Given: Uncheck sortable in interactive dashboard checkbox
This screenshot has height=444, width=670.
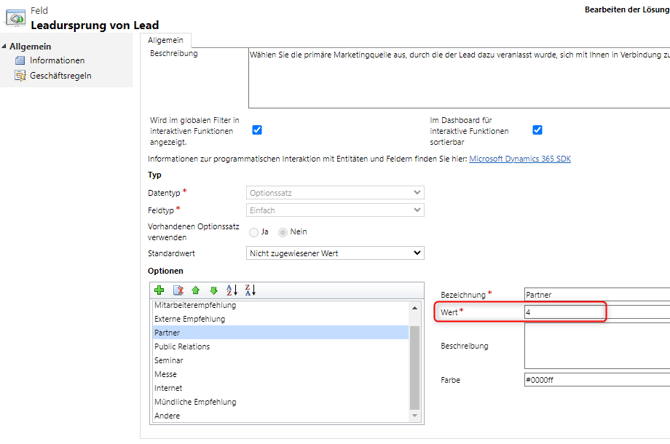Looking at the screenshot, I should tap(537, 130).
